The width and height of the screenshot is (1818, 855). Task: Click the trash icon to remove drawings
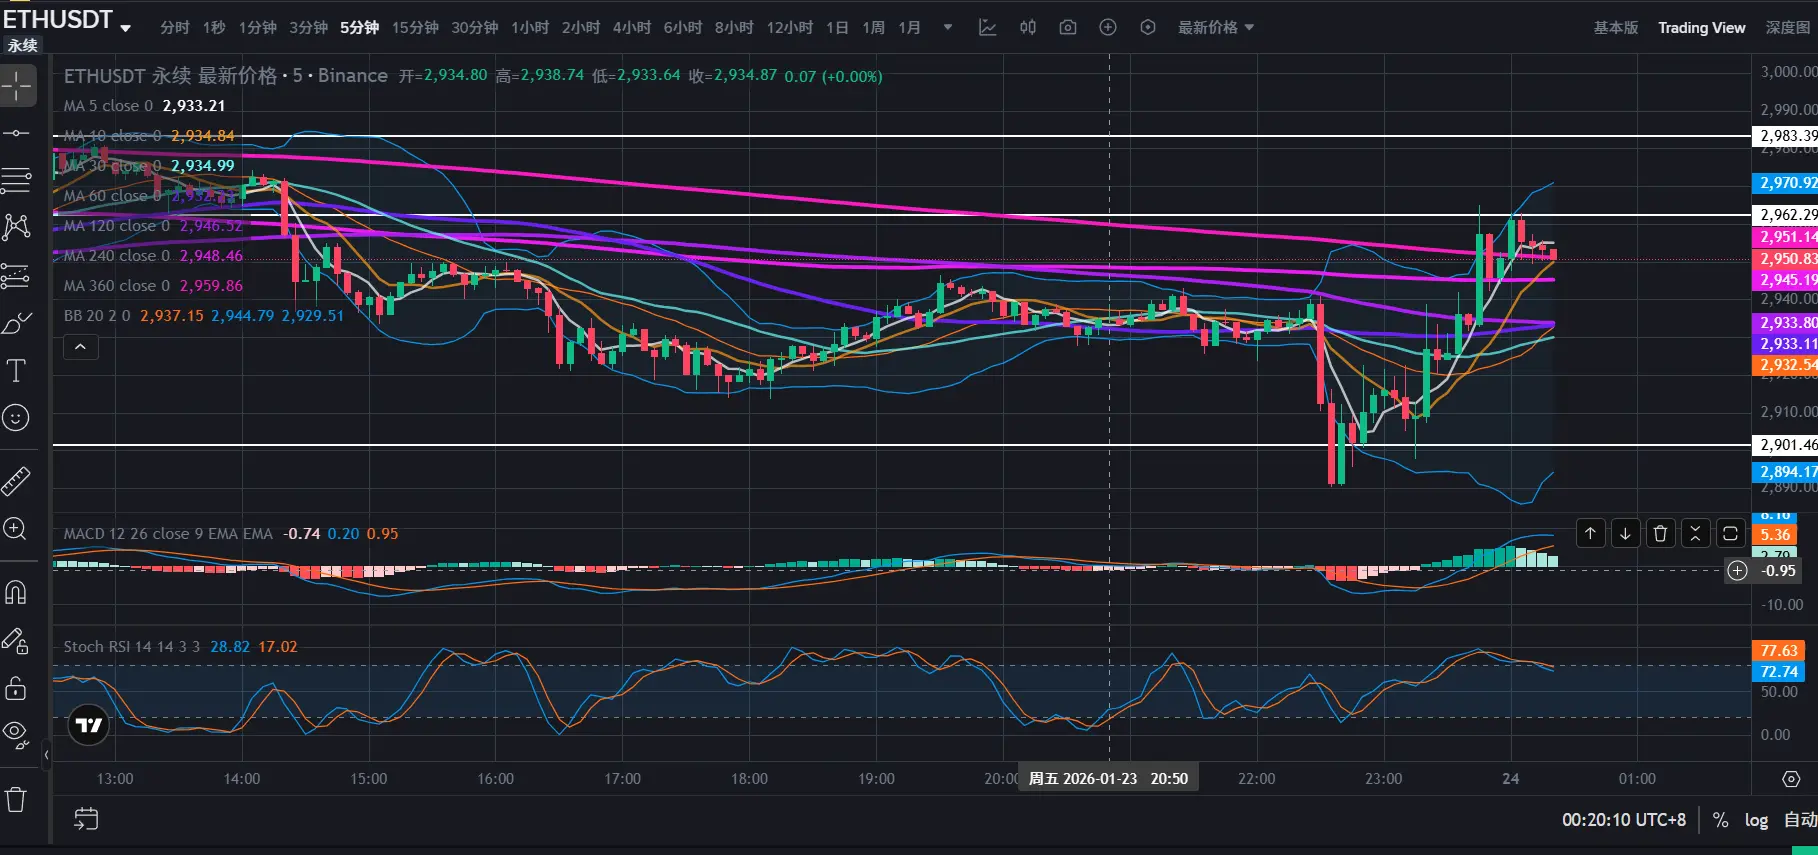click(17, 799)
